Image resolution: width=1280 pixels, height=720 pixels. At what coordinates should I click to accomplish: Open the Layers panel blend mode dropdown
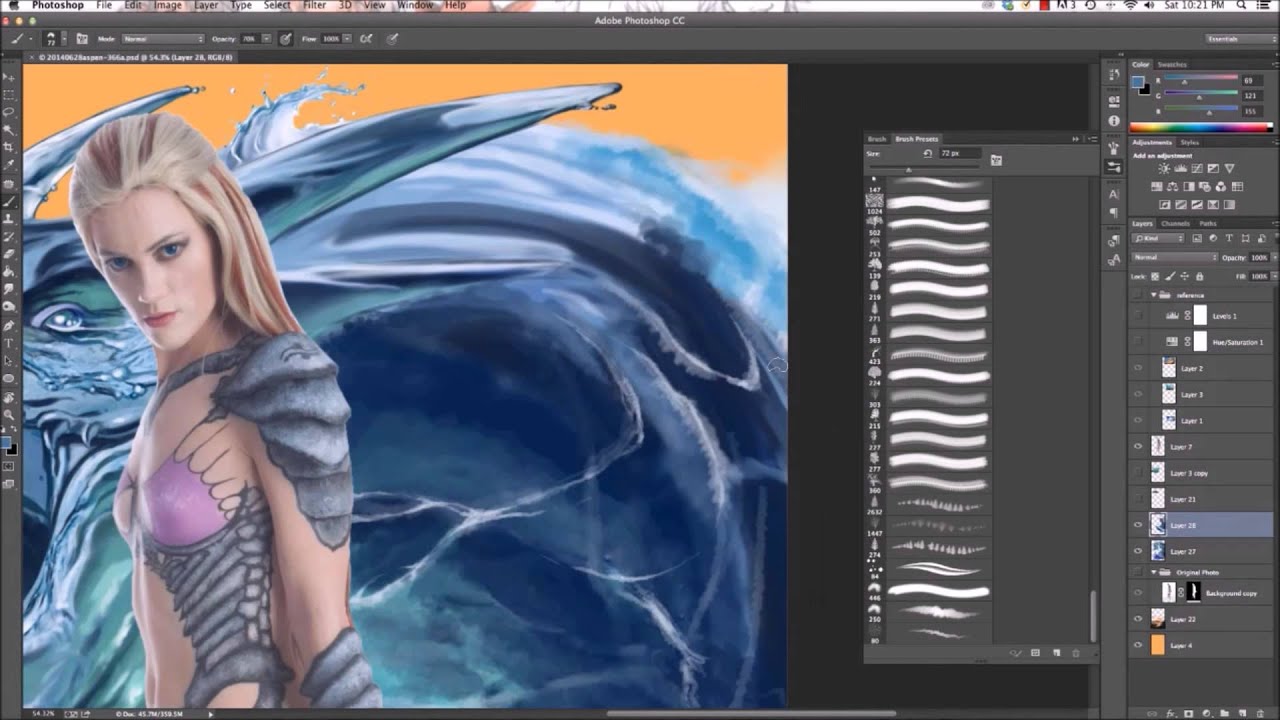(1175, 257)
